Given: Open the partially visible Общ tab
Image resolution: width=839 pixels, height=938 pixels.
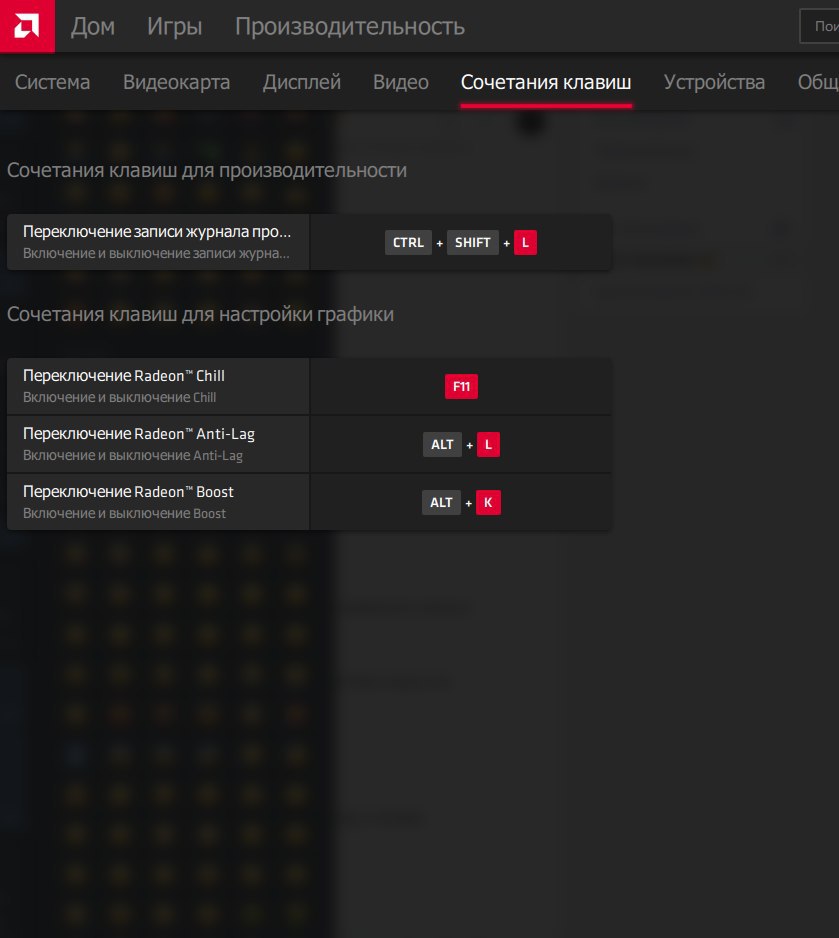Looking at the screenshot, I should coord(818,82).
